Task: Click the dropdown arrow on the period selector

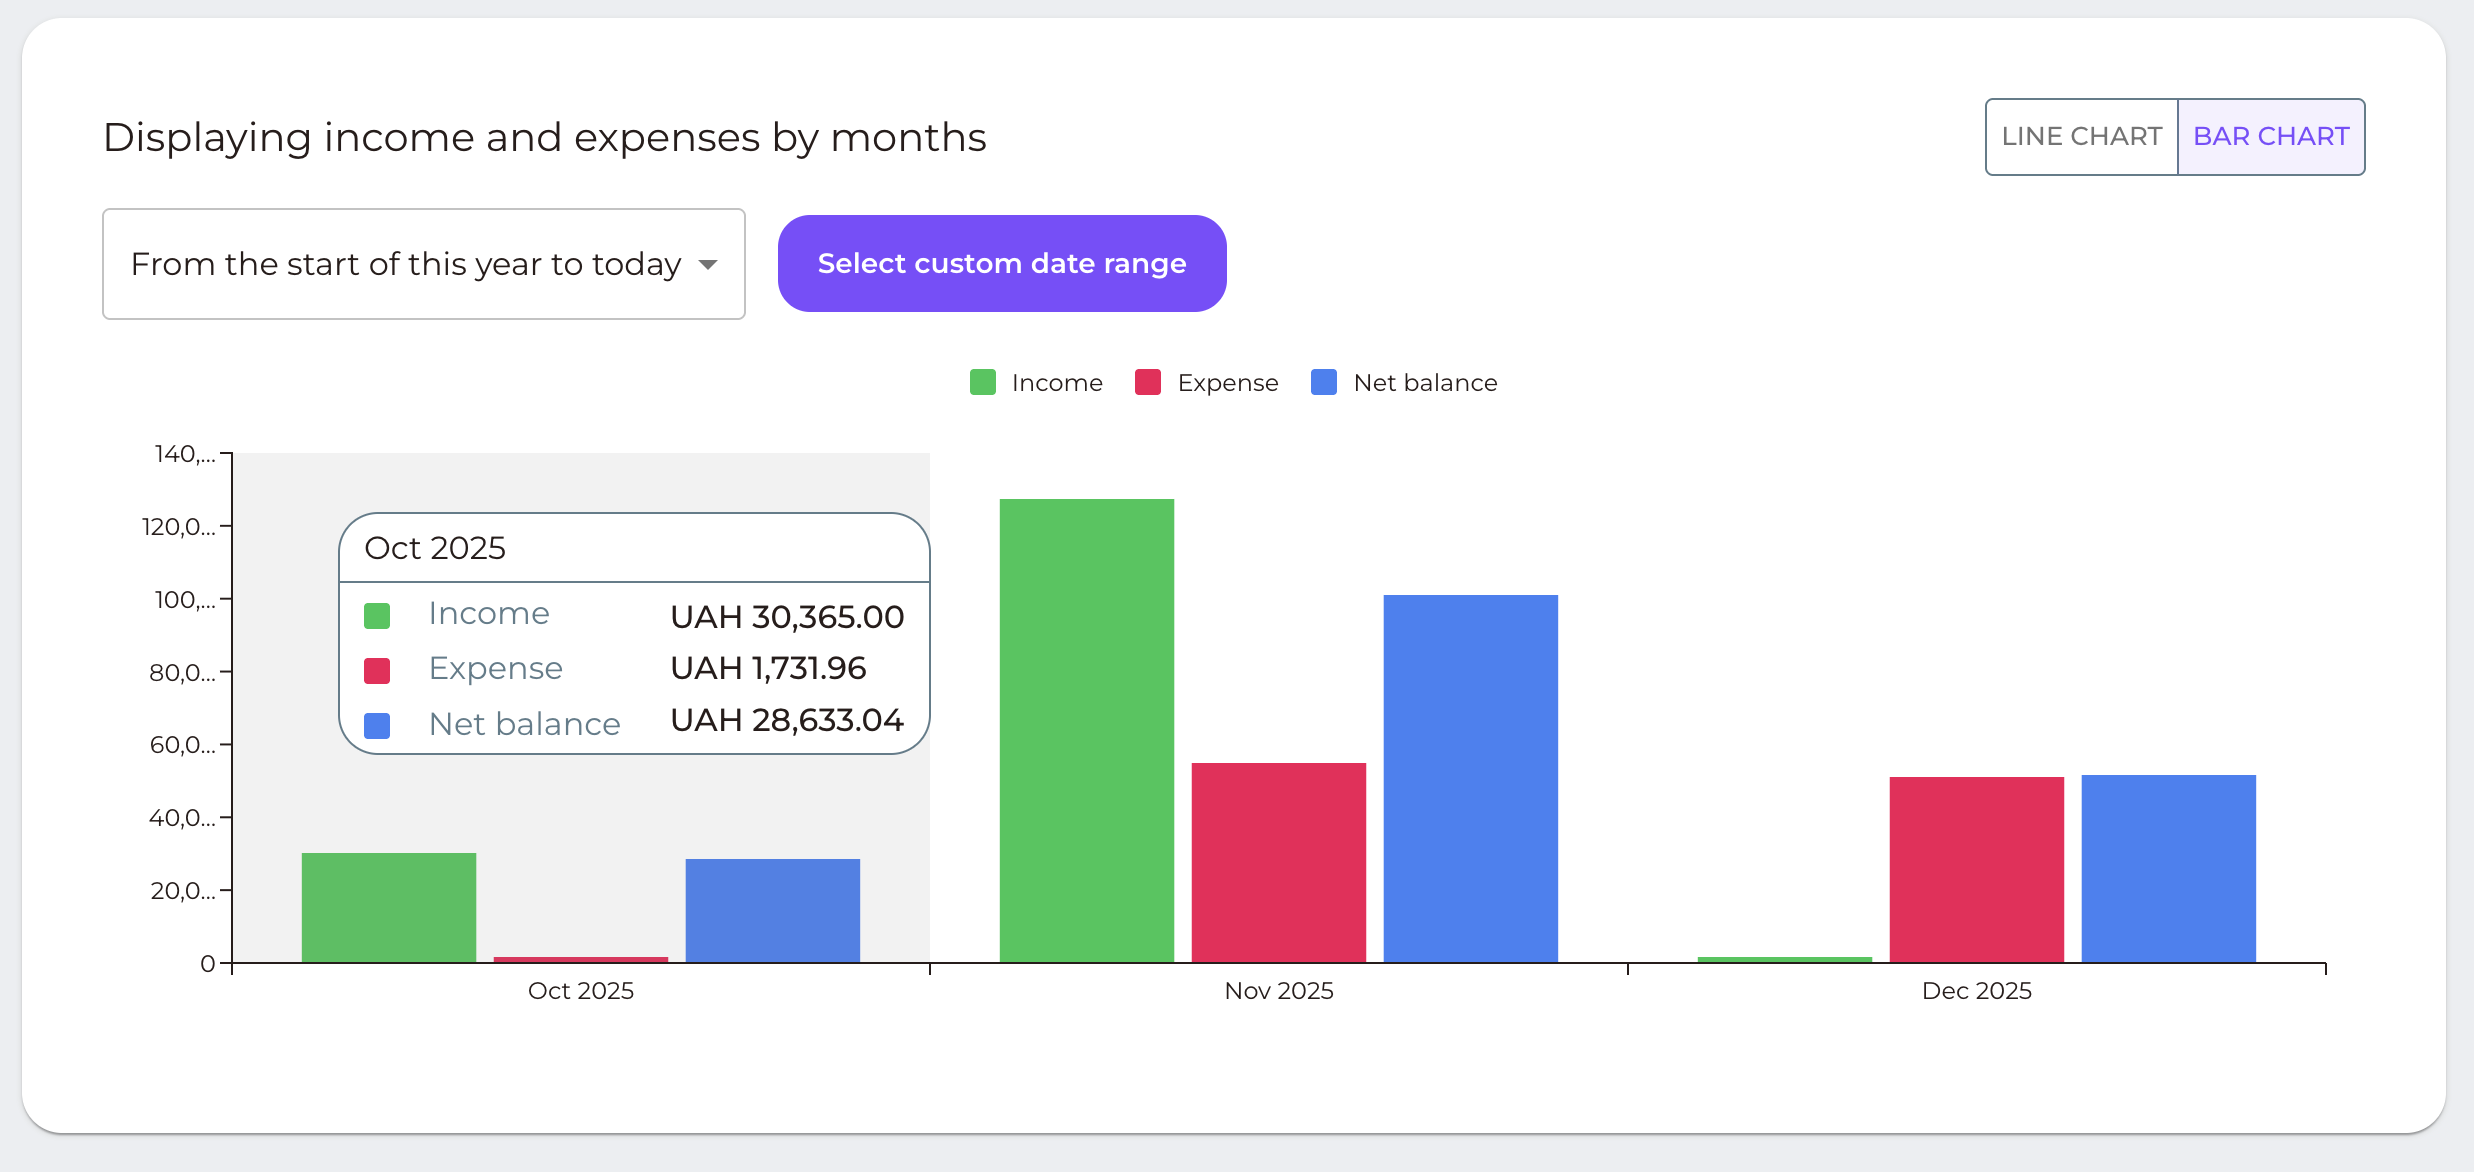Action: [708, 263]
